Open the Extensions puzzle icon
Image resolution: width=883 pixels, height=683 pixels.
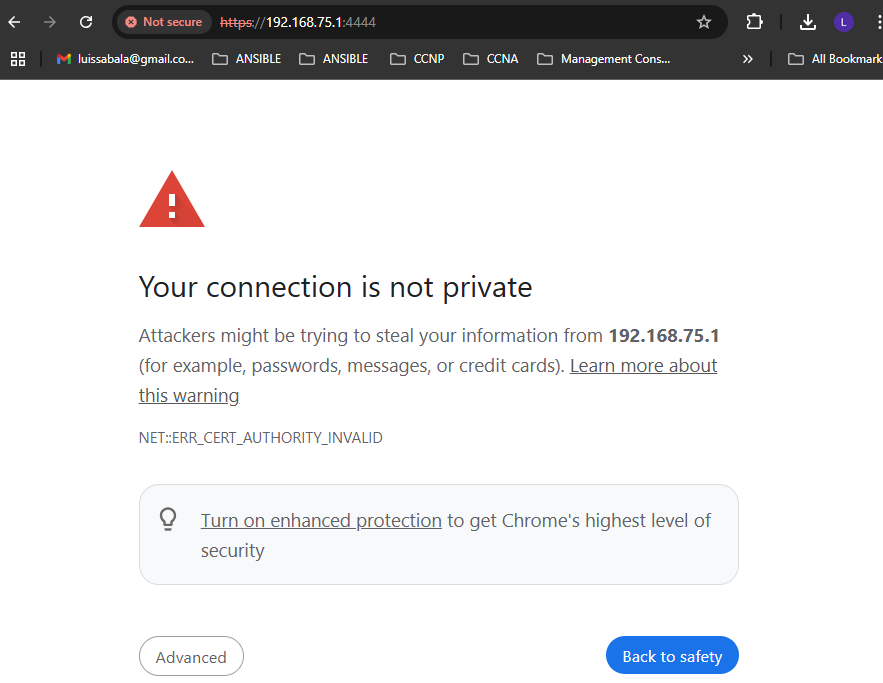click(x=754, y=22)
